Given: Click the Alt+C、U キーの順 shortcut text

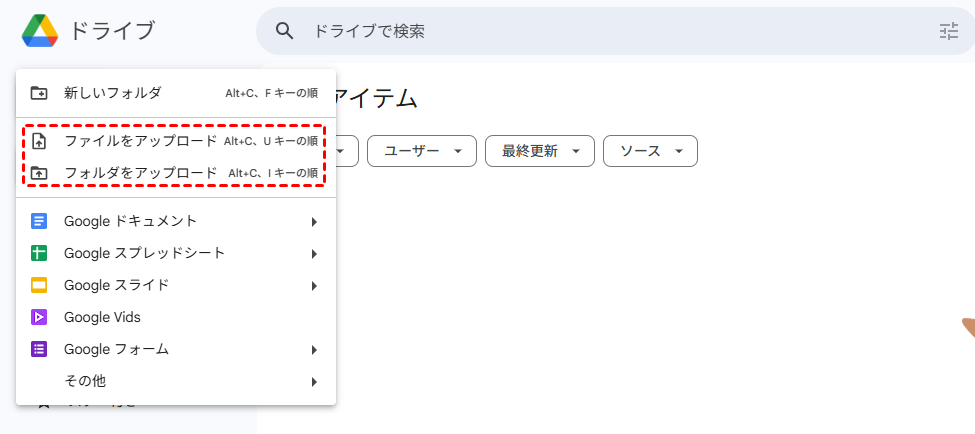Looking at the screenshot, I should pos(271,141).
